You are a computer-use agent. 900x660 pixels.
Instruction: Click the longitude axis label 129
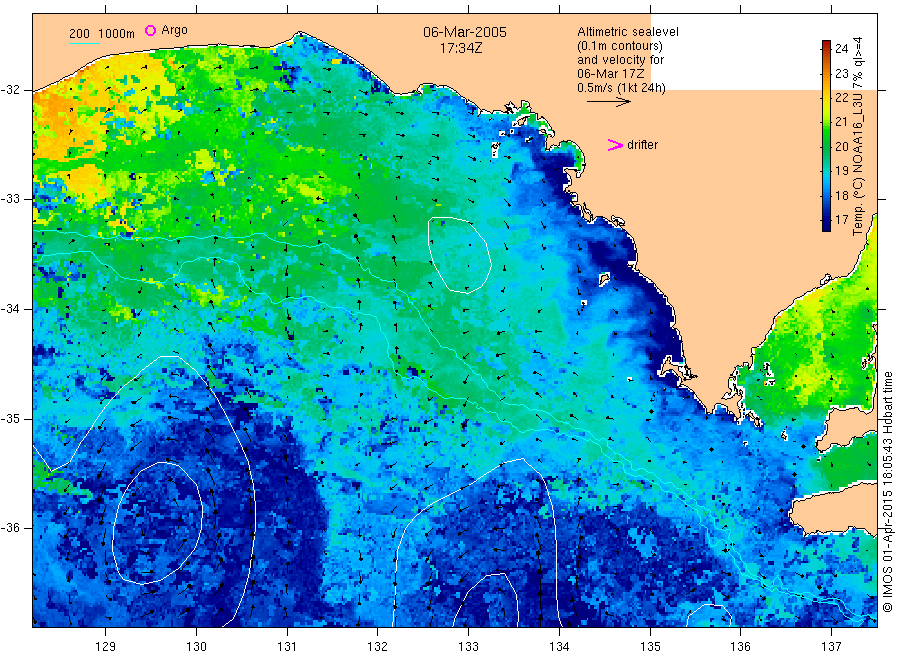point(106,647)
